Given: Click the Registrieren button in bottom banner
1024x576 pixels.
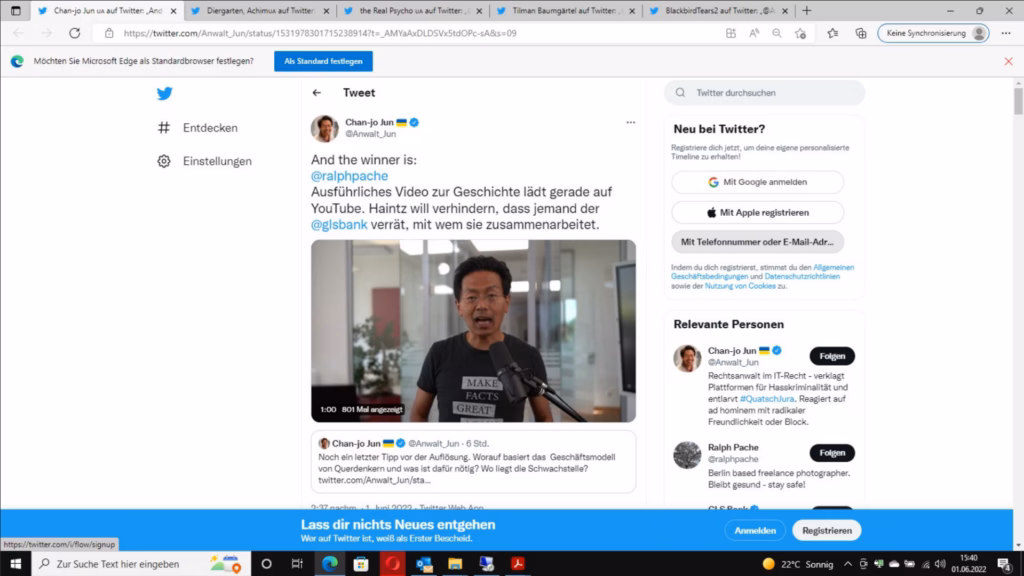Looking at the screenshot, I should (x=826, y=530).
